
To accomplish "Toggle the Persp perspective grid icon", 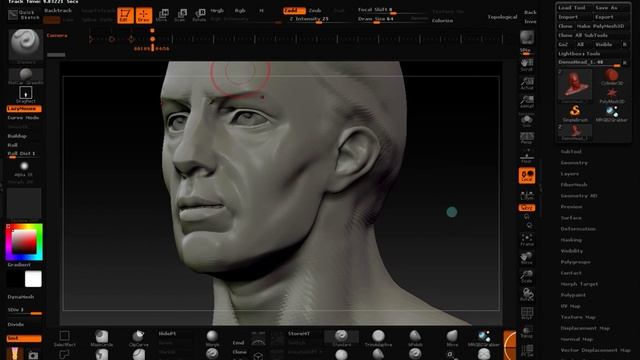I will click(x=527, y=138).
